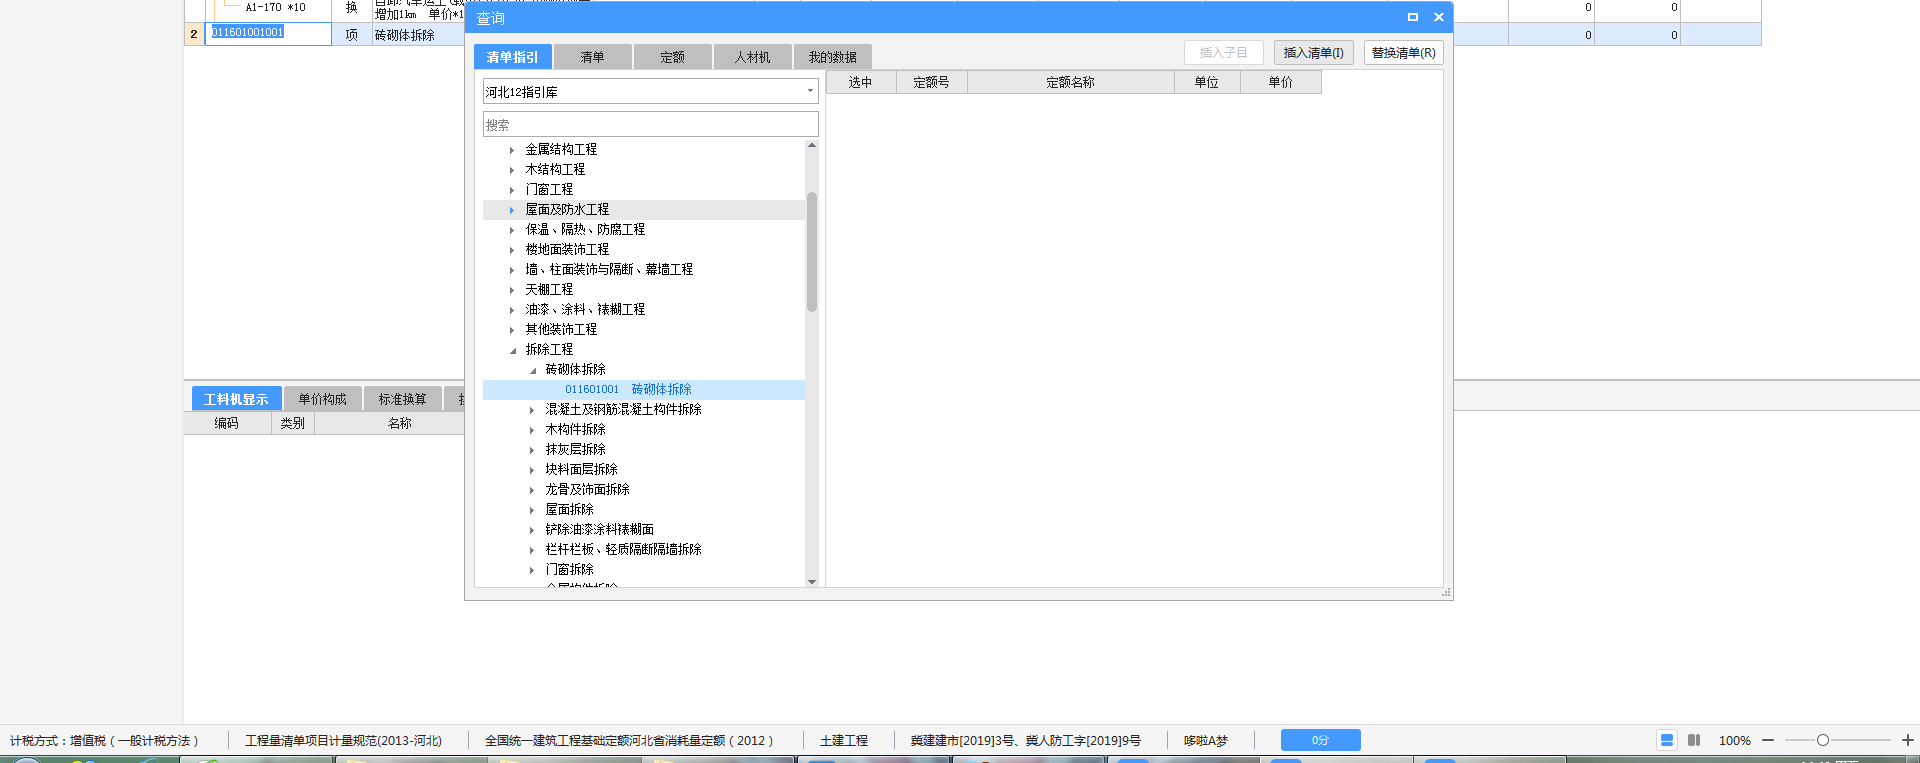This screenshot has height=763, width=1920.
Task: Click the 011601001001 code edit cell
Action: pos(268,33)
